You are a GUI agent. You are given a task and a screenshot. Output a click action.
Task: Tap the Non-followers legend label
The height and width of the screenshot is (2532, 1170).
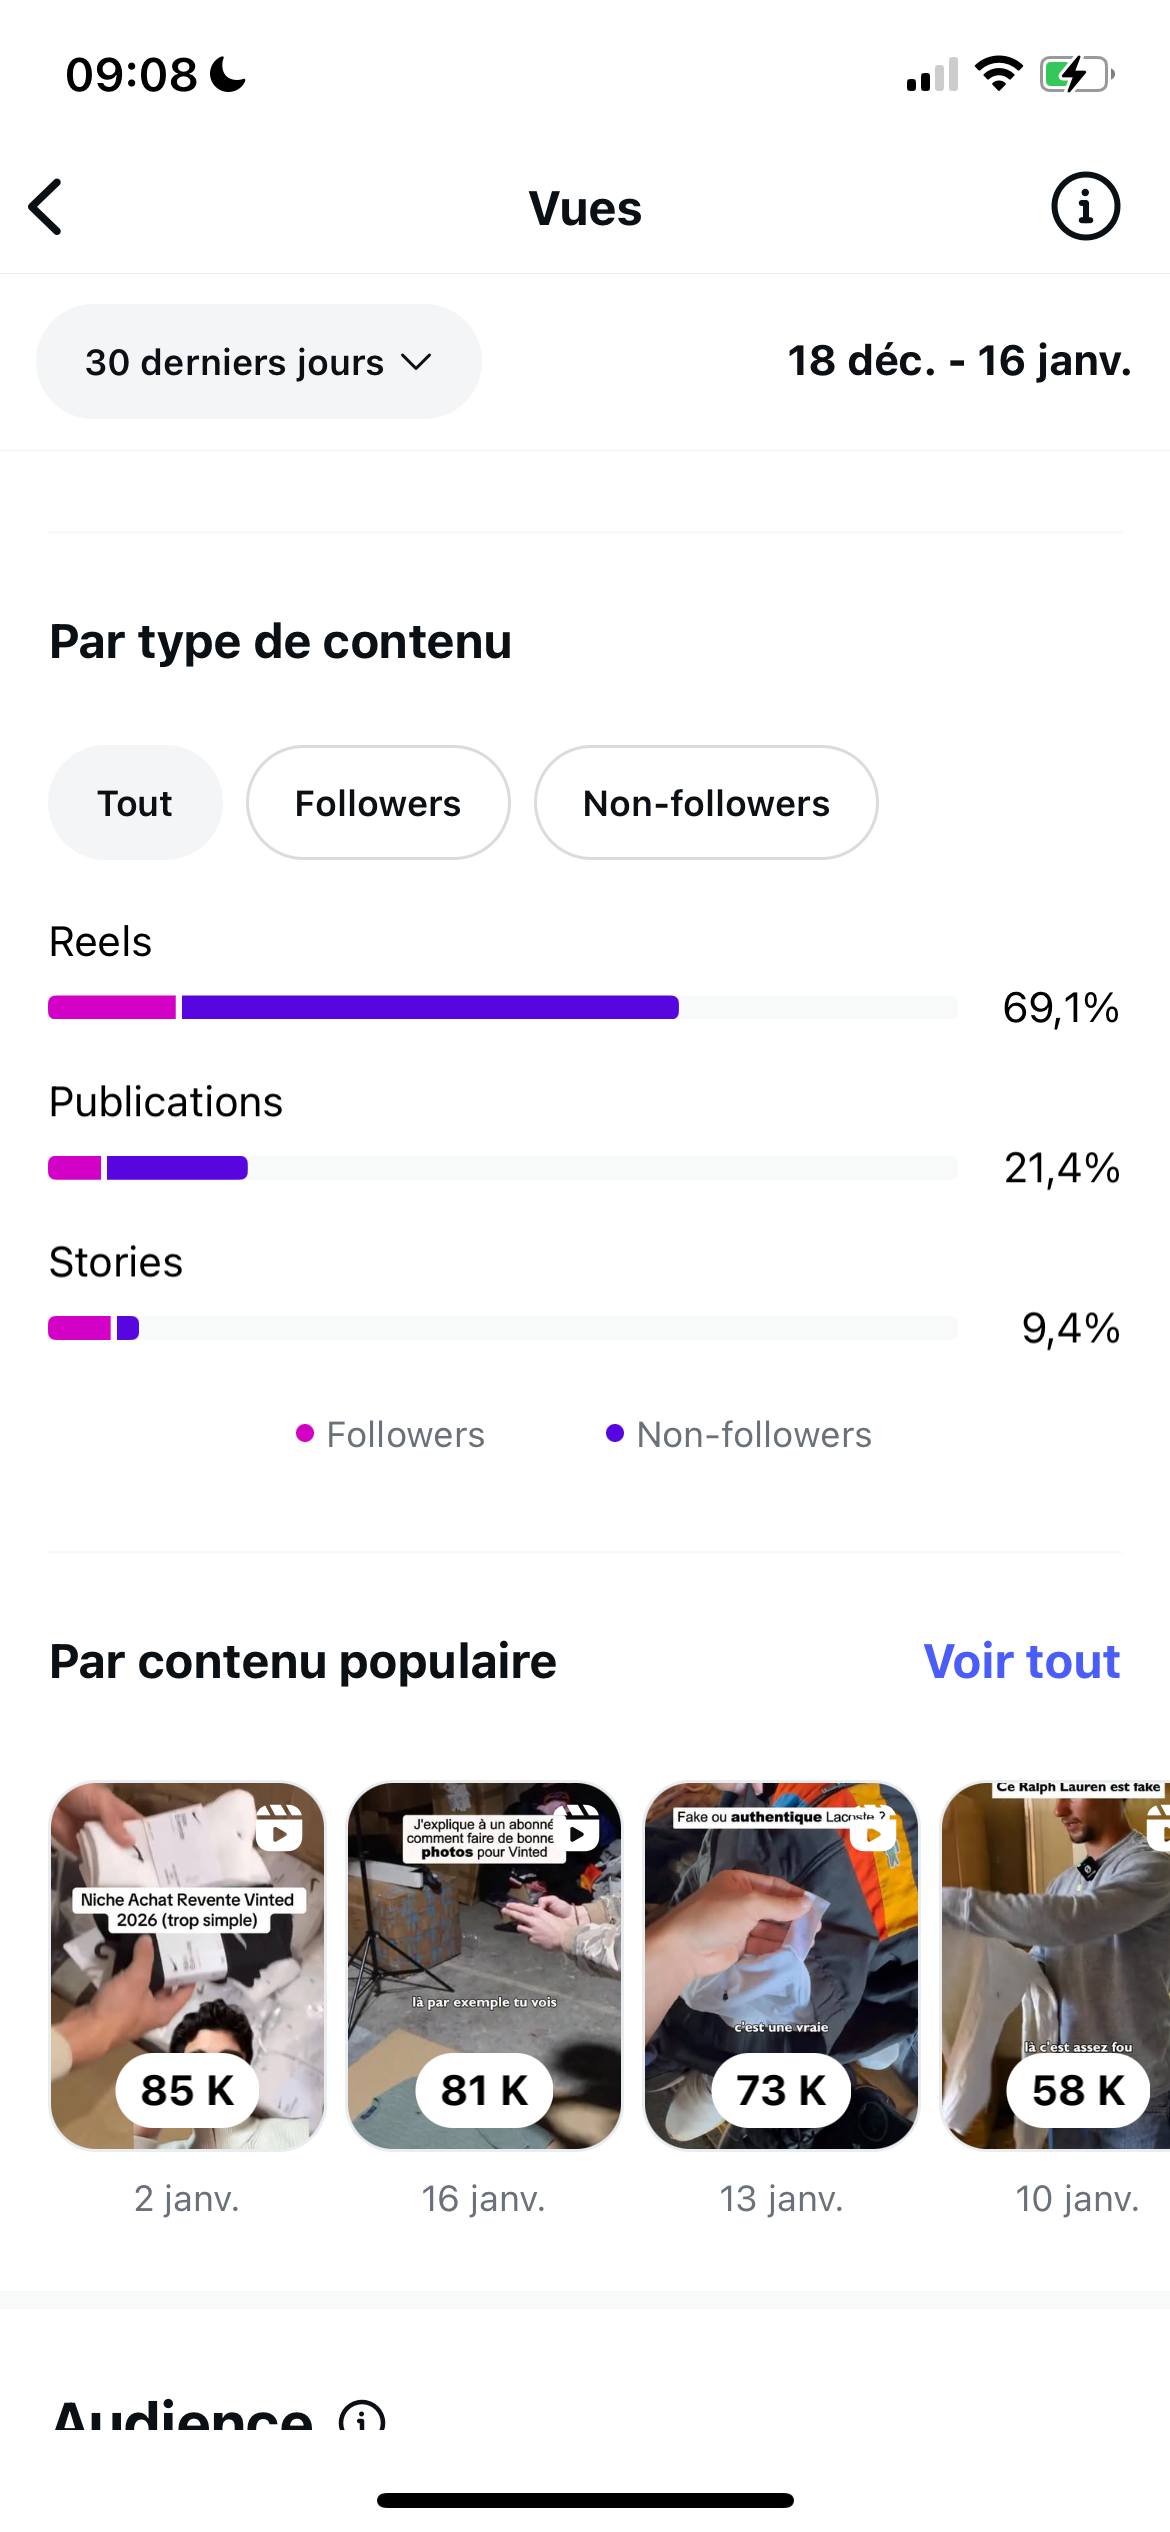(753, 1435)
